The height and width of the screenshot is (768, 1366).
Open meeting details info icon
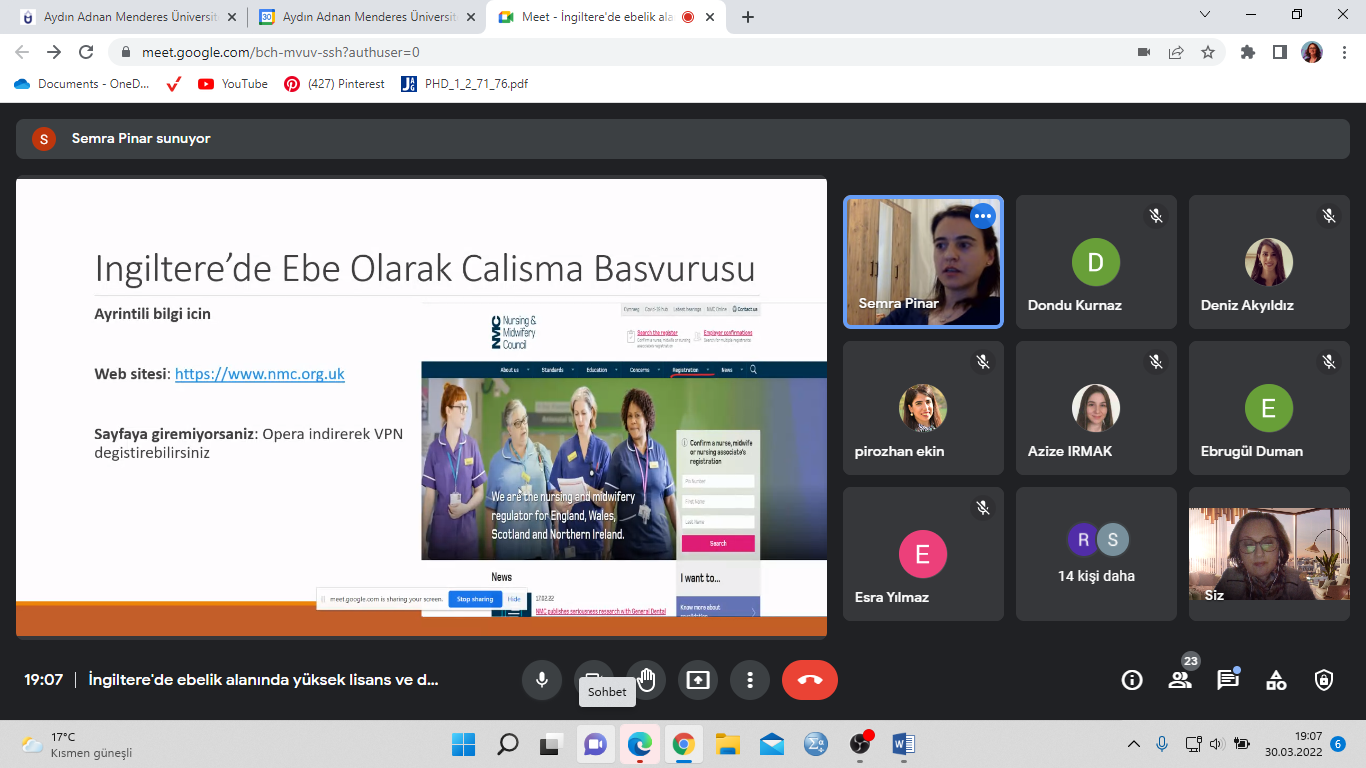click(1132, 680)
